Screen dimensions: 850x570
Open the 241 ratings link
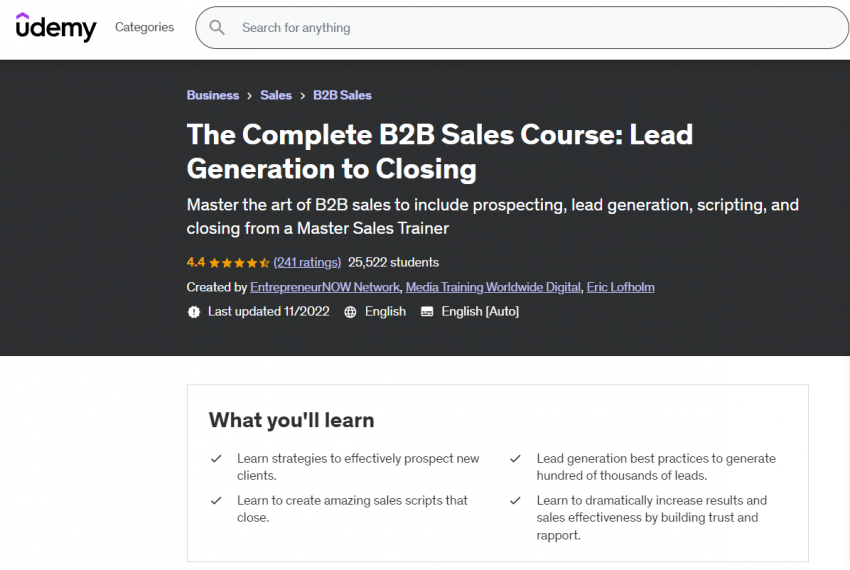click(x=307, y=262)
